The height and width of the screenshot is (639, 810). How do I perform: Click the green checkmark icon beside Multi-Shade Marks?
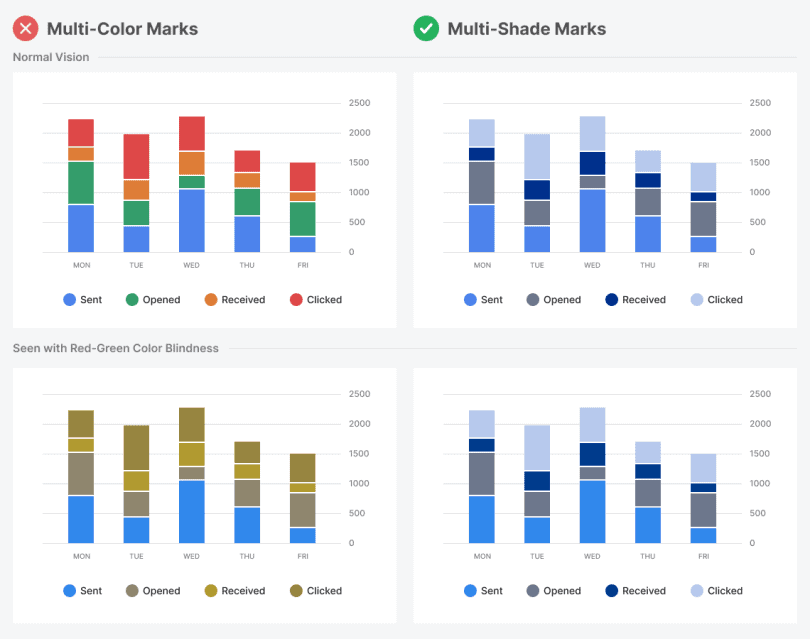click(427, 28)
